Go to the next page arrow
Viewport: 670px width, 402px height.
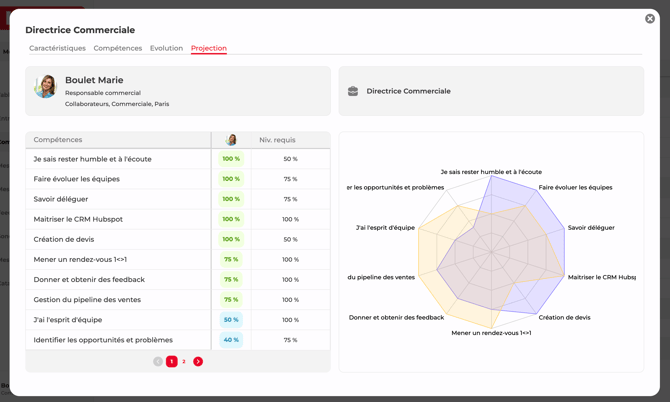click(198, 361)
